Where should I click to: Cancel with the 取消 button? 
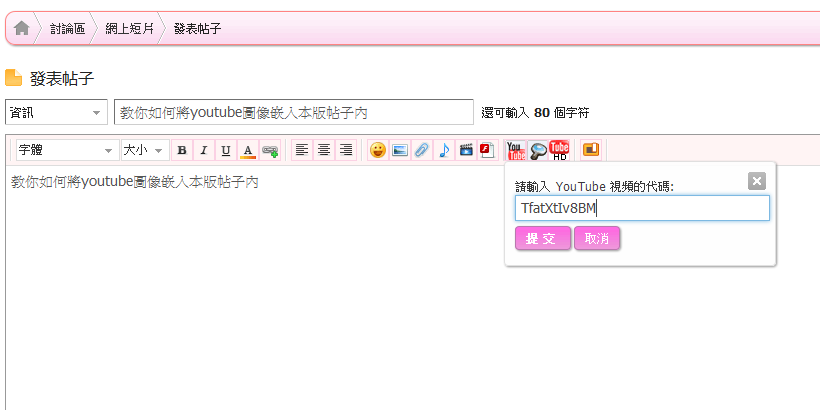(597, 238)
